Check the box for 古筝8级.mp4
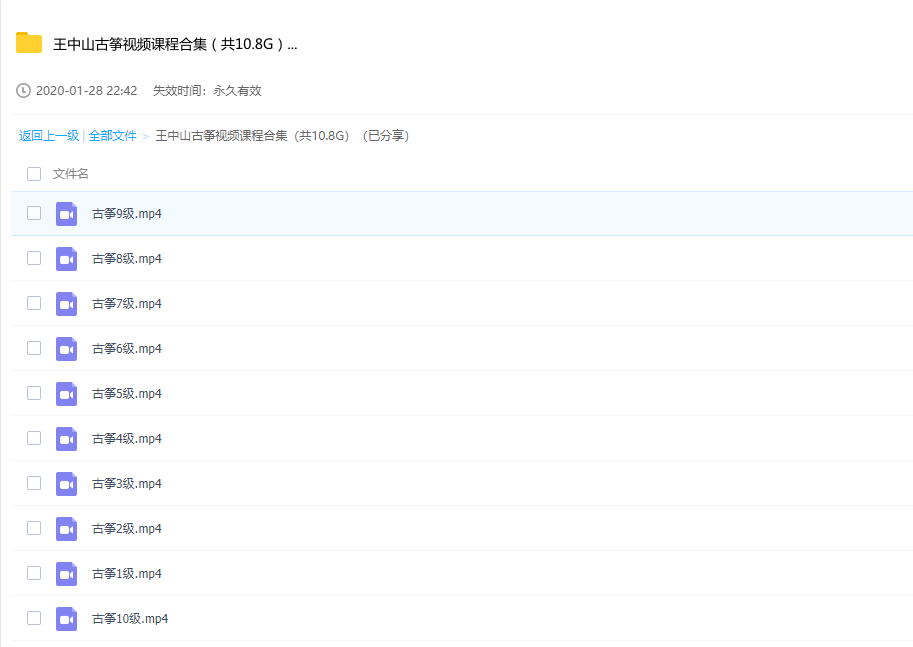This screenshot has width=913, height=647. pos(34,258)
